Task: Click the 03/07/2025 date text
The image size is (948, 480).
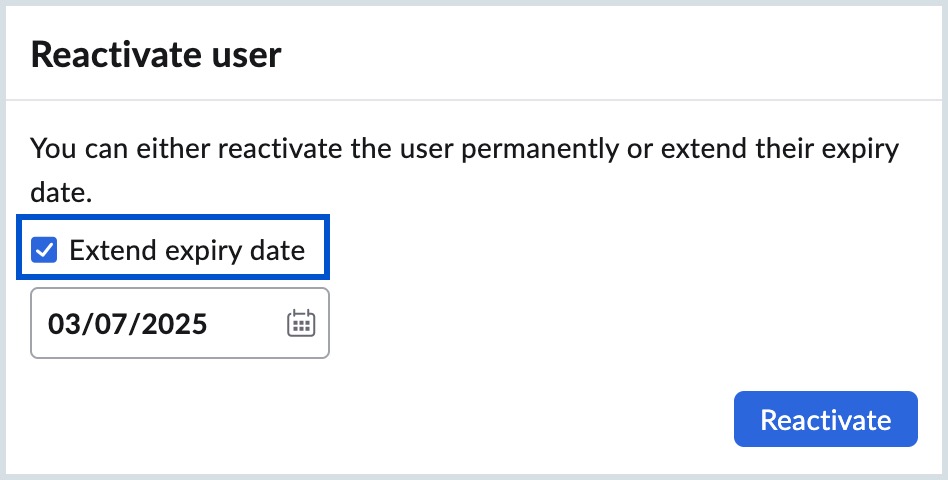Action: [128, 324]
